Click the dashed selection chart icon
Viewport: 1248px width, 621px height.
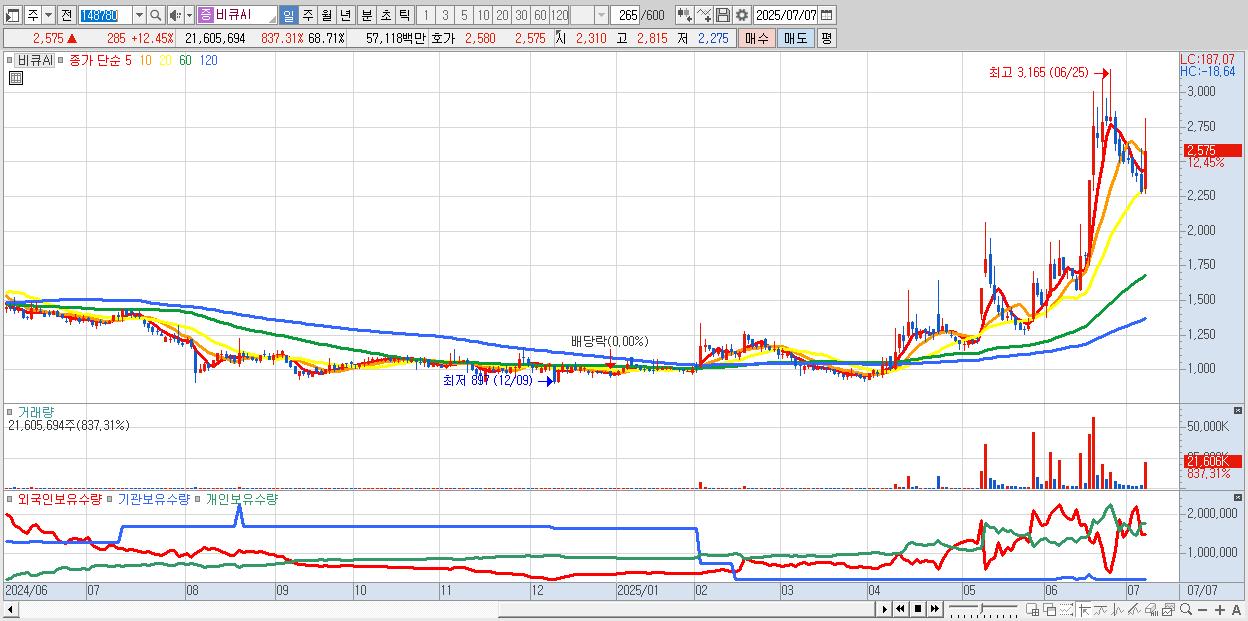[x=1066, y=610]
